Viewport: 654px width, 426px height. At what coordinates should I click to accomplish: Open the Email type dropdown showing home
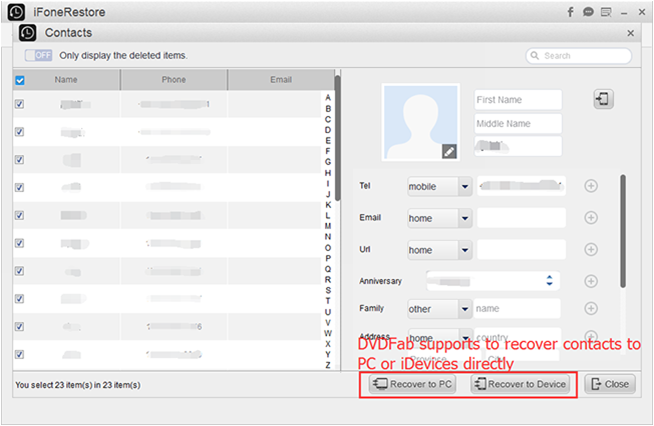[440, 218]
